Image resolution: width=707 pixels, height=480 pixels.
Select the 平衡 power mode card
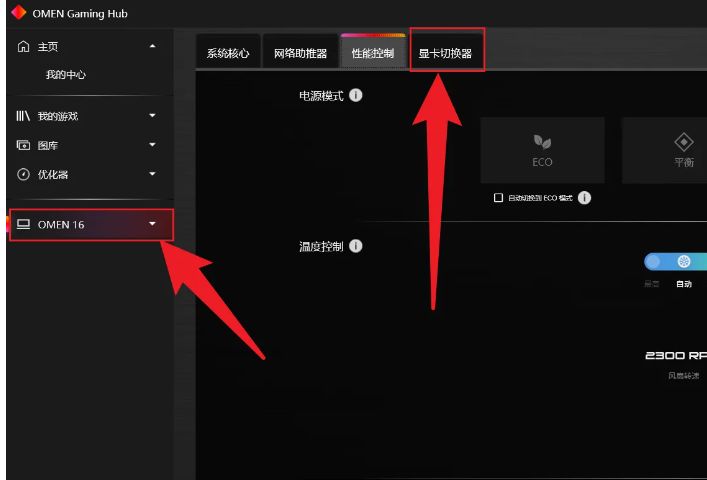click(665, 150)
